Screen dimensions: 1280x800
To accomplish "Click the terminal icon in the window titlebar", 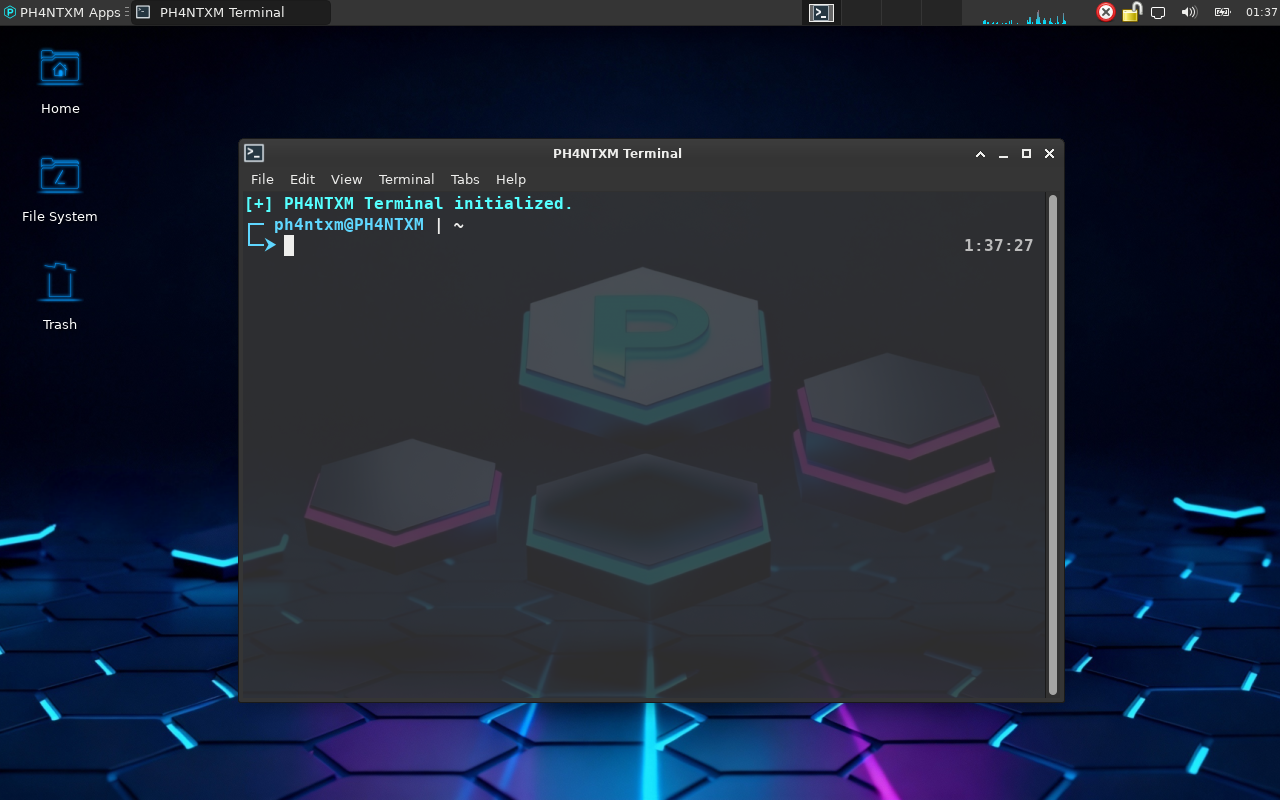I will click(254, 153).
